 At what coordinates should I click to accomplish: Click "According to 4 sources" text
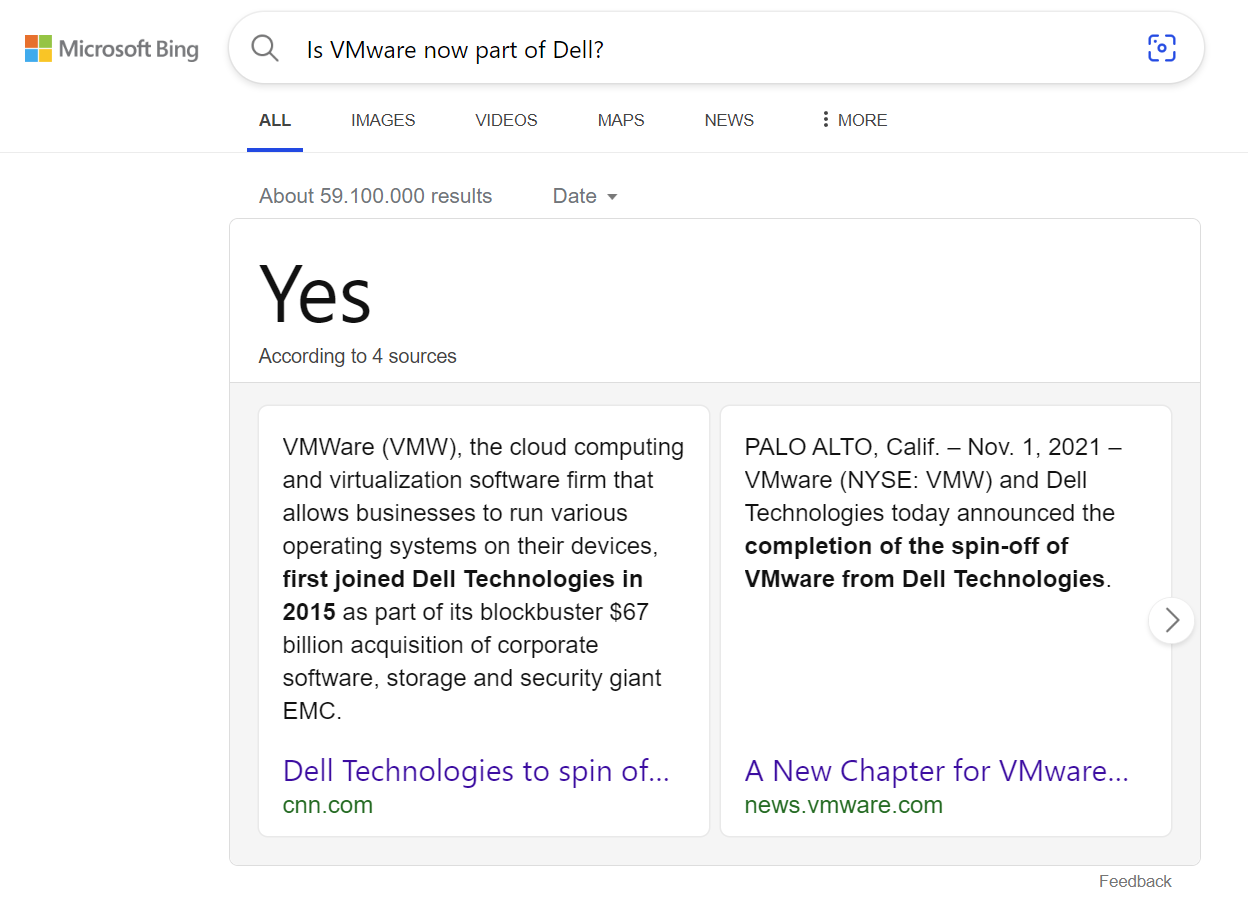[x=357, y=356]
